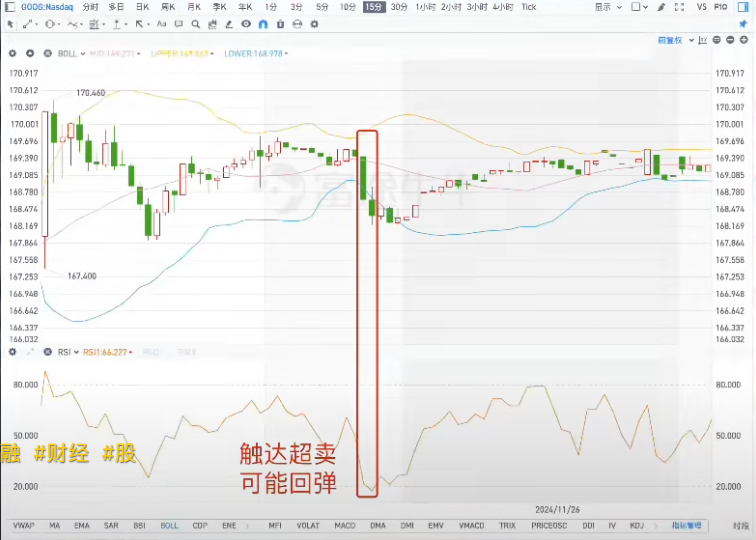Click the pencil brush drawing tool

(229, 24)
